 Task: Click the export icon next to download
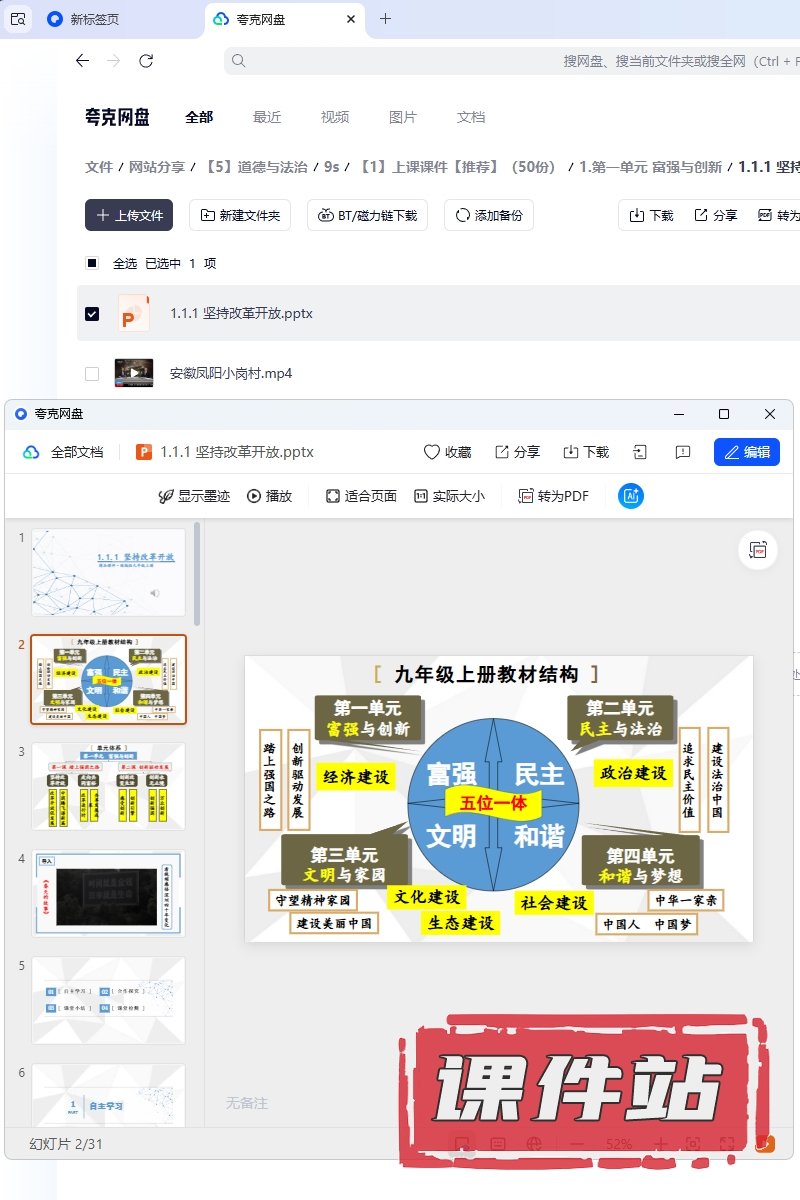point(640,452)
